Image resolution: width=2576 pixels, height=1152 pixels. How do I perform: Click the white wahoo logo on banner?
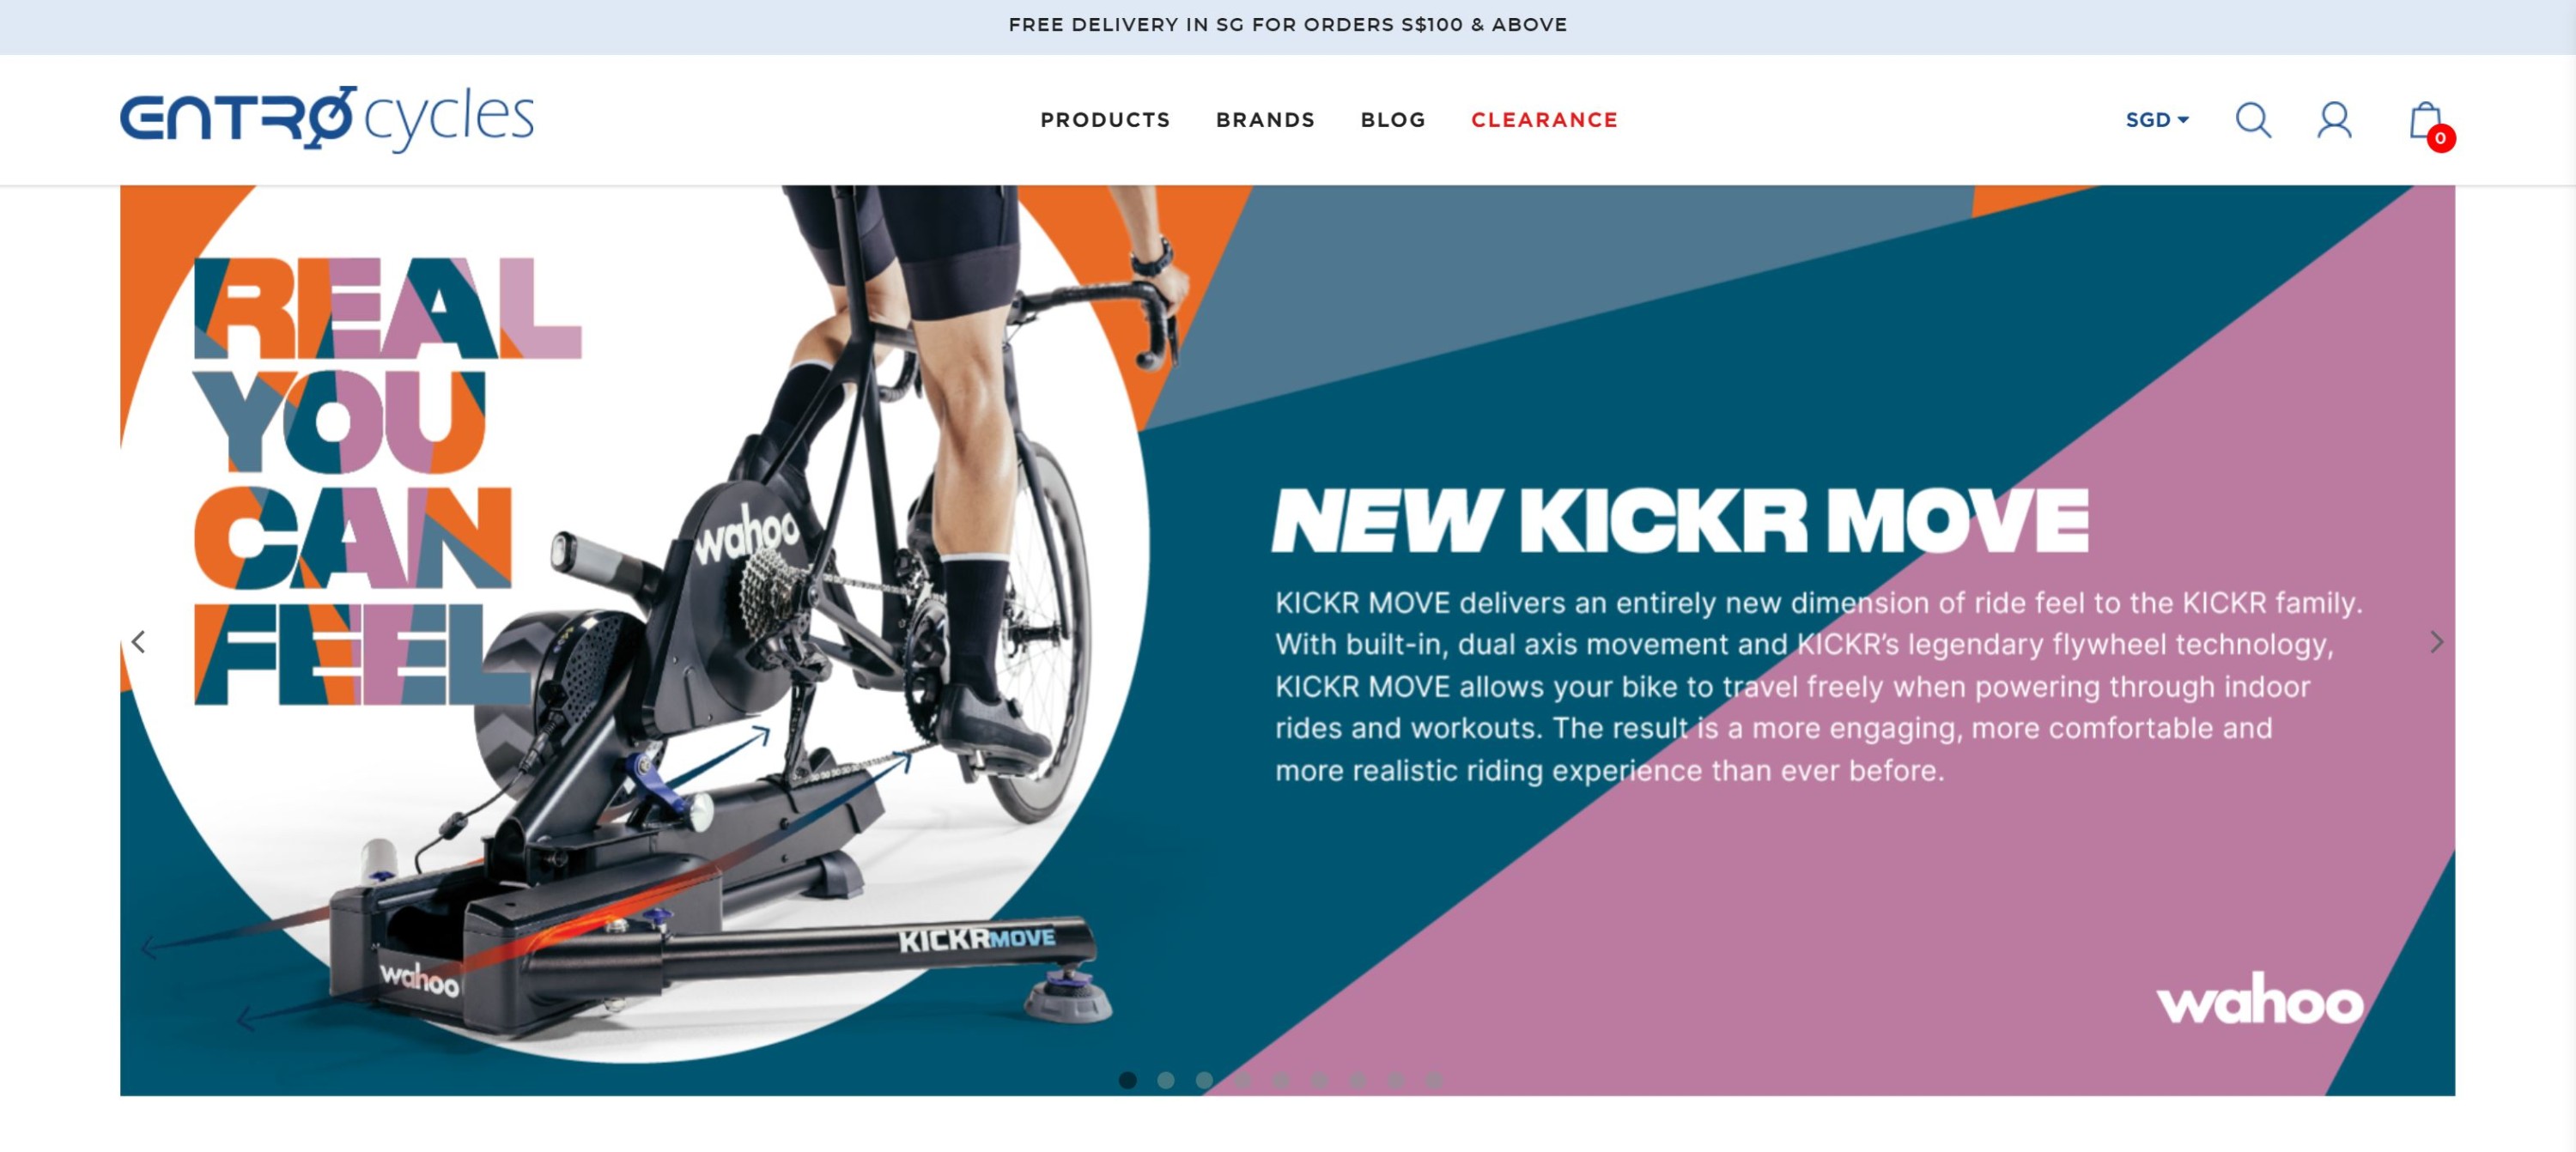(2259, 998)
